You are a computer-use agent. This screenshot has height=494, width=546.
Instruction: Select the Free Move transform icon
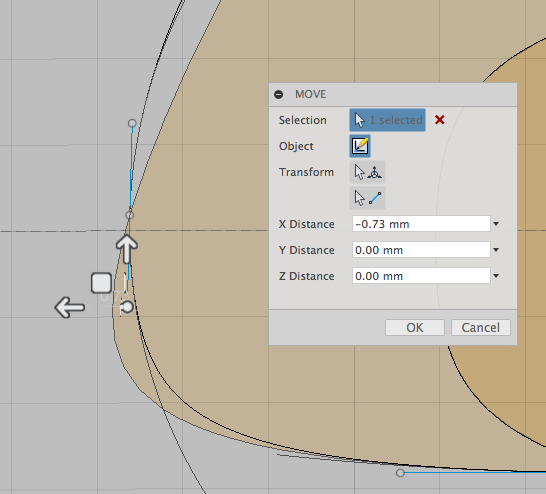click(x=367, y=172)
